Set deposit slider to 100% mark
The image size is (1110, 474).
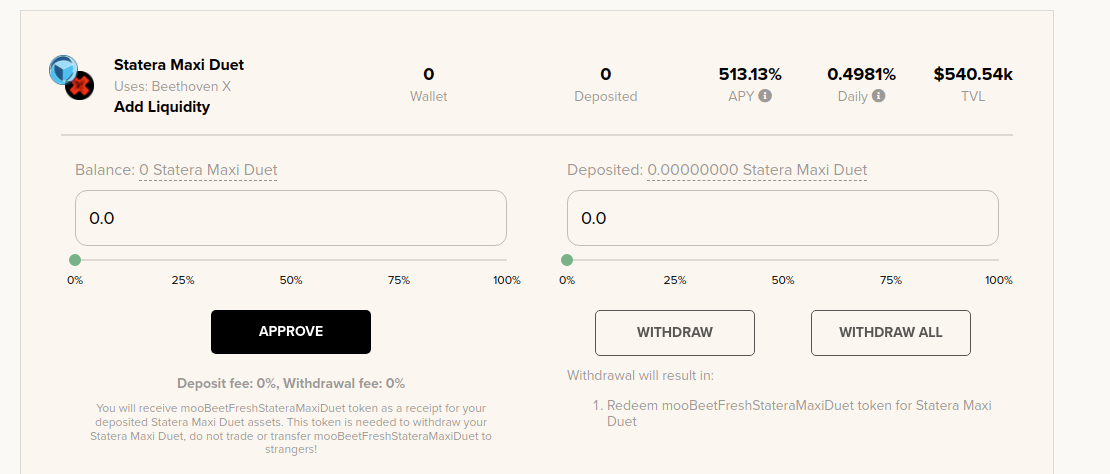point(506,260)
